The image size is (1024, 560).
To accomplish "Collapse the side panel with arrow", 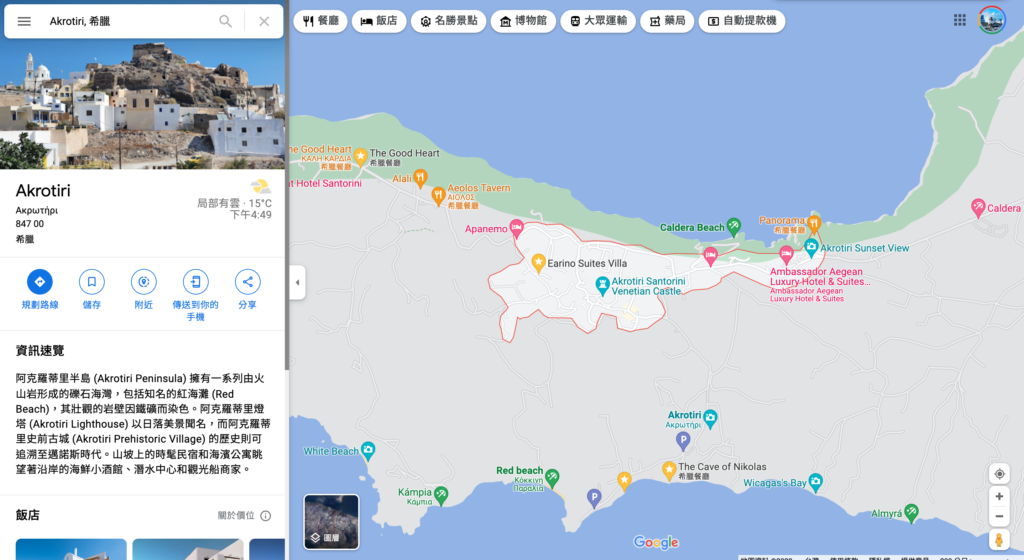I will (297, 282).
